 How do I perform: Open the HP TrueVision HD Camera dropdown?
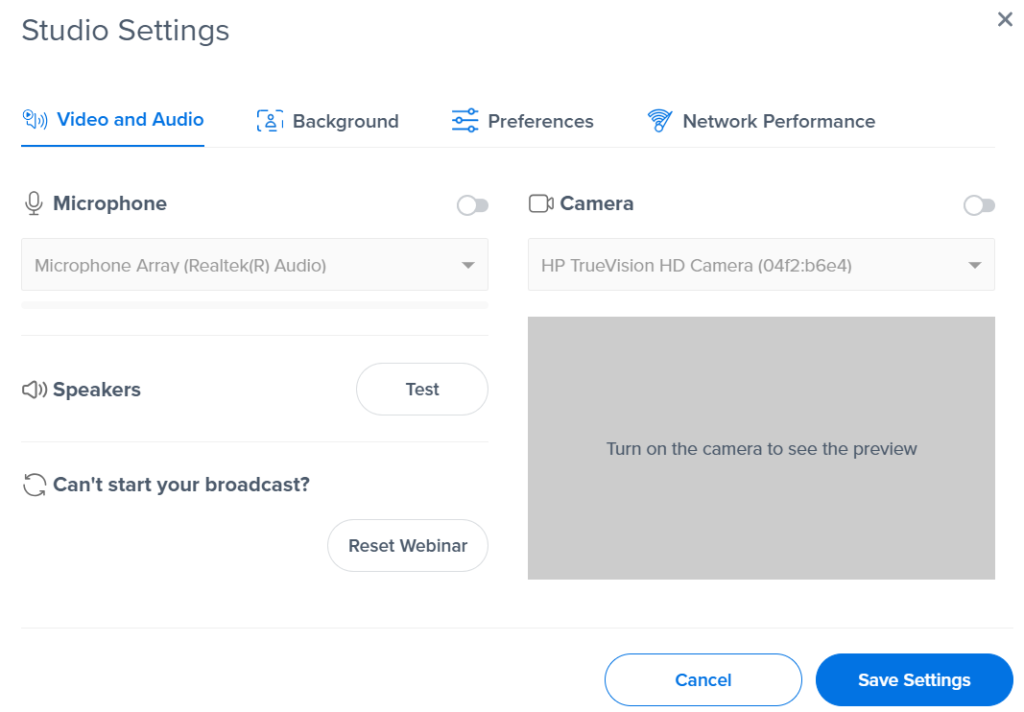pyautogui.click(x=761, y=265)
